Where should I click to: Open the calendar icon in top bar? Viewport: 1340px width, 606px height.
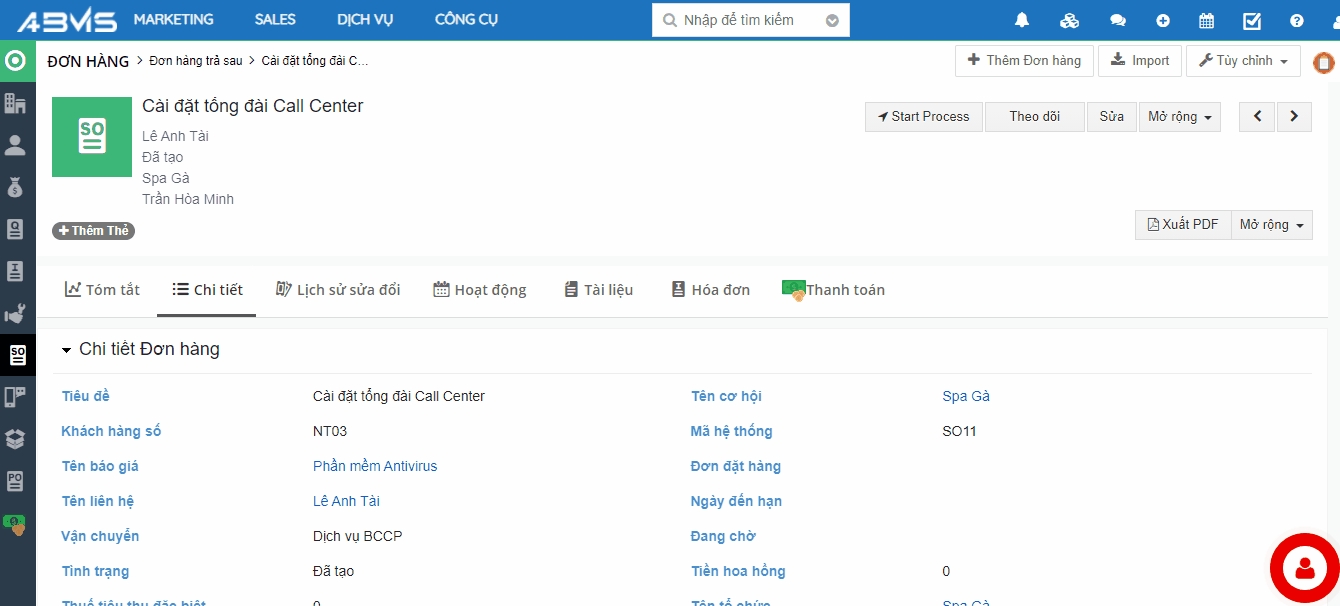pyautogui.click(x=1207, y=20)
